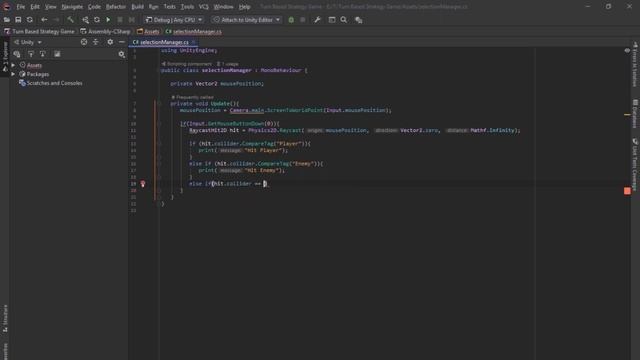Open the File menu

20,7
